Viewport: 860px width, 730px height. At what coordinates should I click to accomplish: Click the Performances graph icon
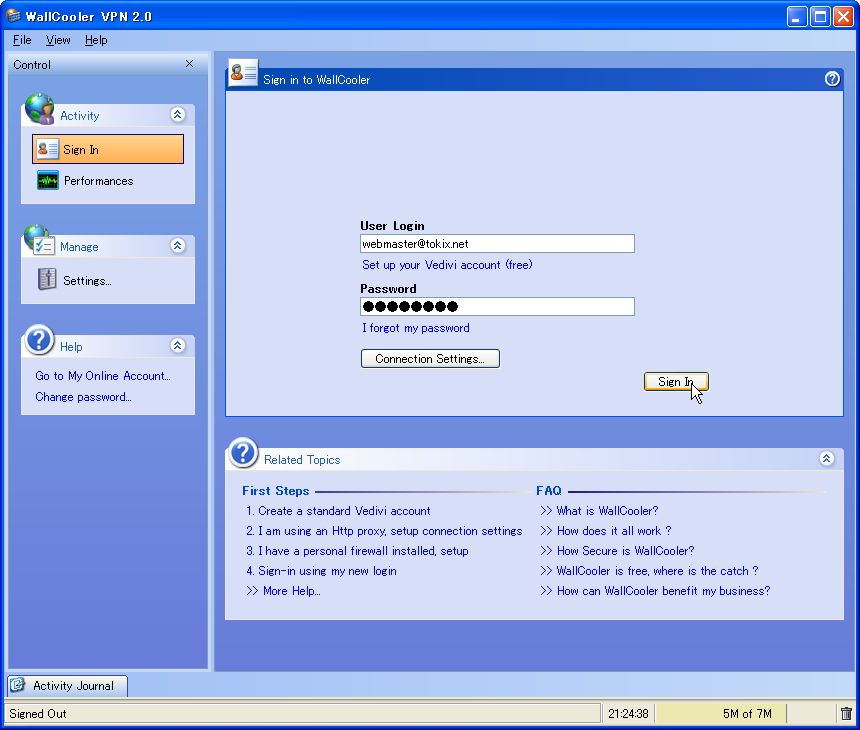pyautogui.click(x=47, y=180)
